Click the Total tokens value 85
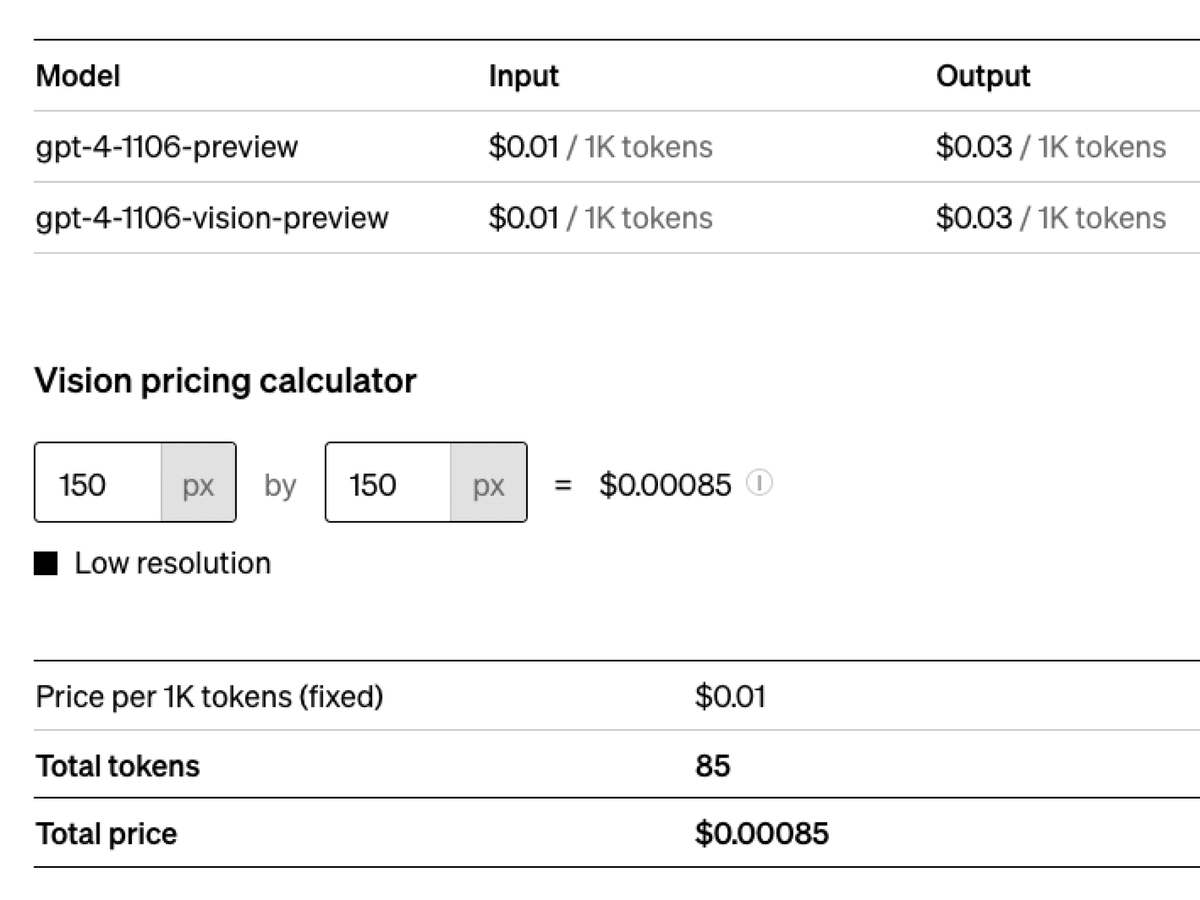Image resolution: width=1200 pixels, height=900 pixels. (713, 766)
